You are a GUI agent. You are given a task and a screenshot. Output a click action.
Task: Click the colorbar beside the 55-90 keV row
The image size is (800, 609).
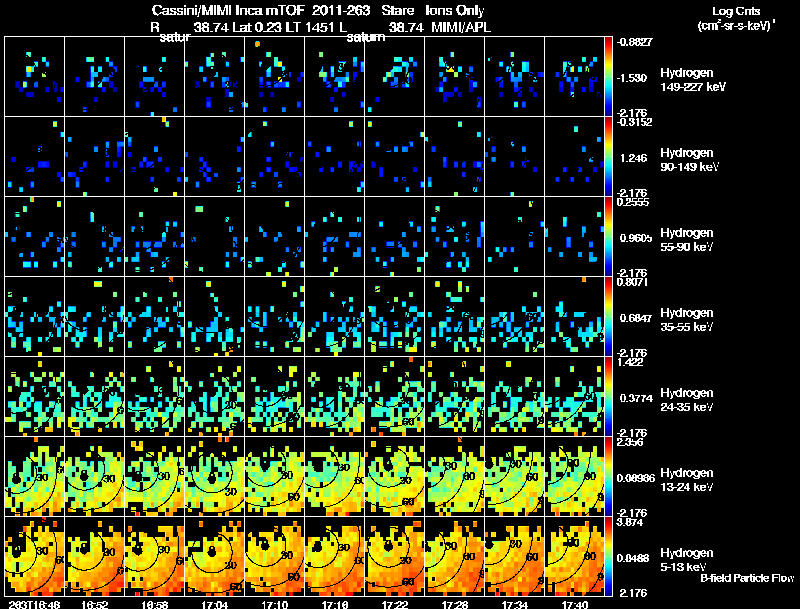(x=608, y=237)
